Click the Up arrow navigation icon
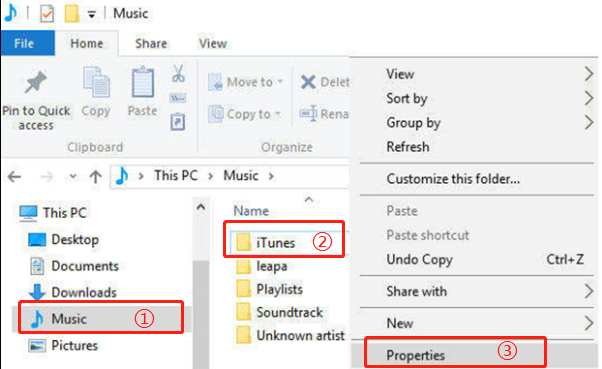602x369 pixels. click(95, 177)
